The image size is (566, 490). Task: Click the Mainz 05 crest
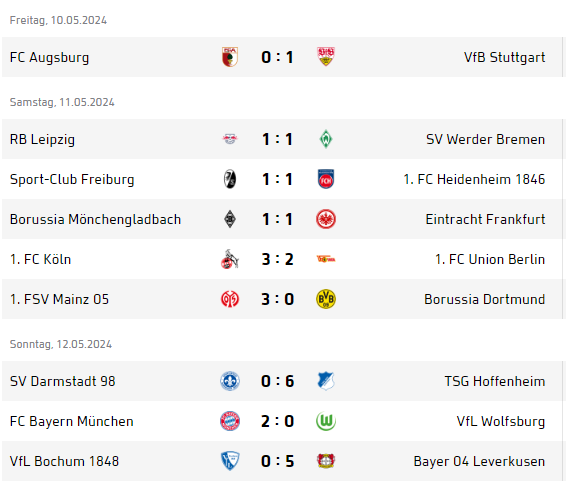click(x=230, y=299)
